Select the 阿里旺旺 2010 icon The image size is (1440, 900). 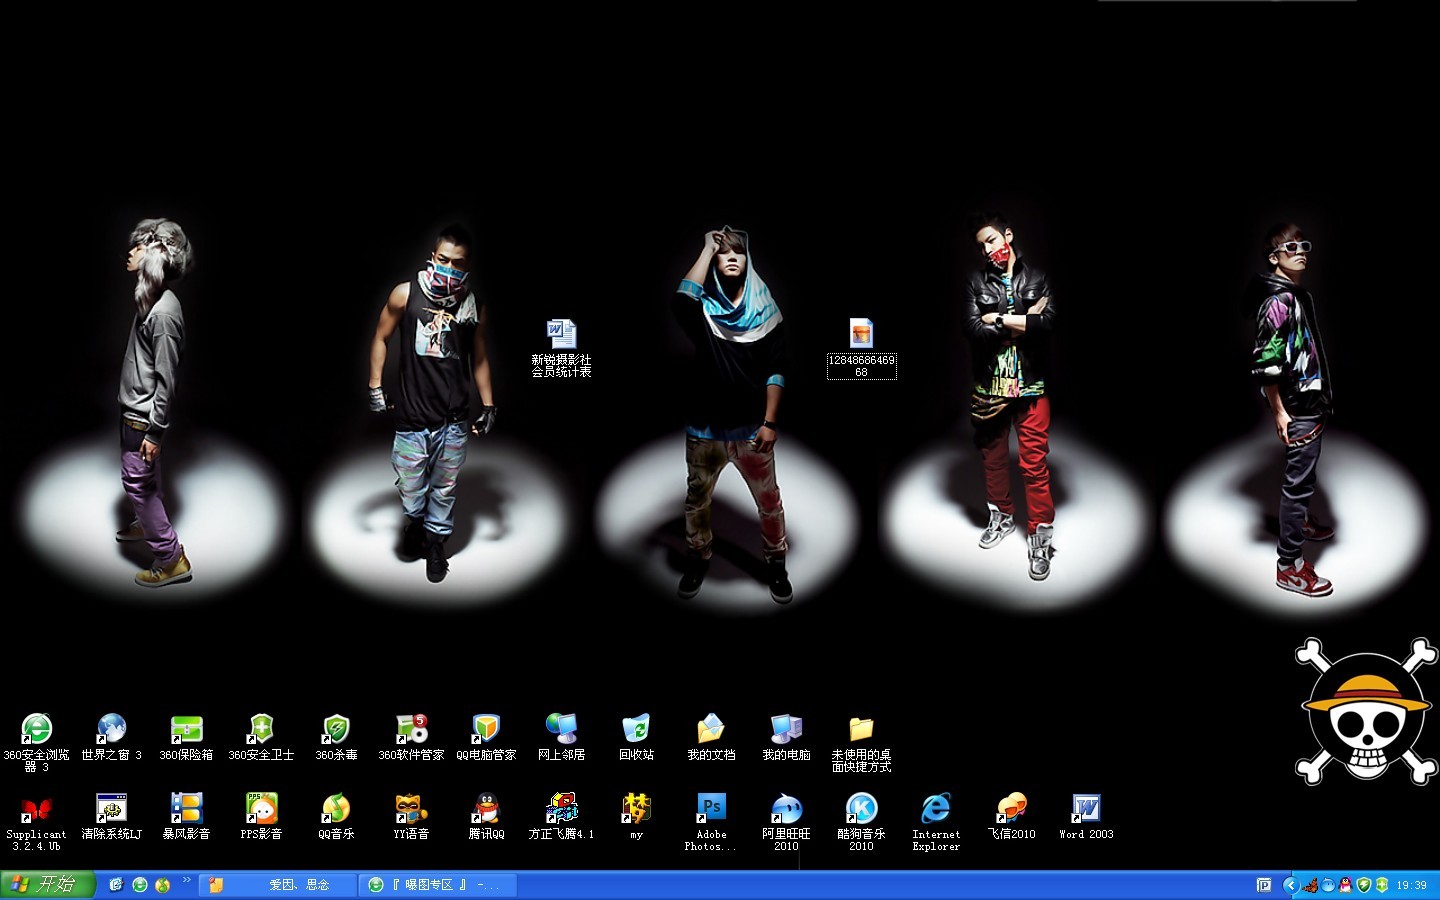point(786,821)
